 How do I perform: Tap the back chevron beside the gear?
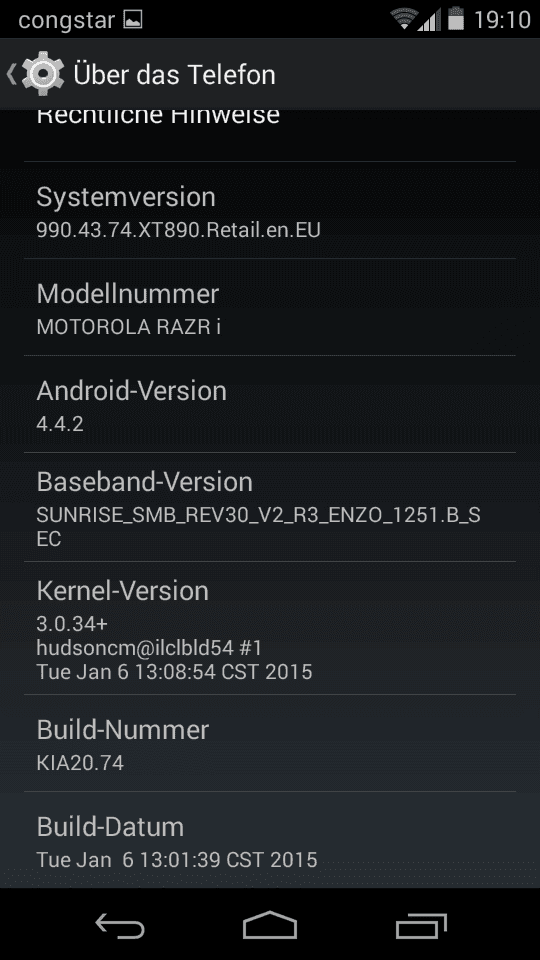[11, 74]
